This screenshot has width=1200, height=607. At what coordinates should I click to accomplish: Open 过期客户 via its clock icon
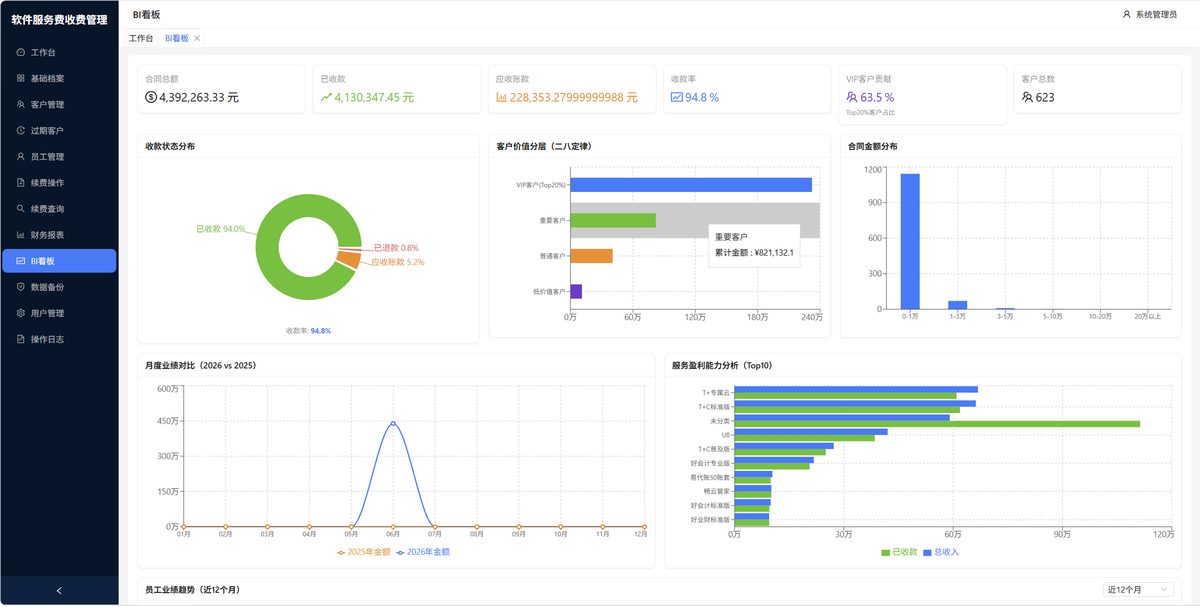pyautogui.click(x=21, y=130)
